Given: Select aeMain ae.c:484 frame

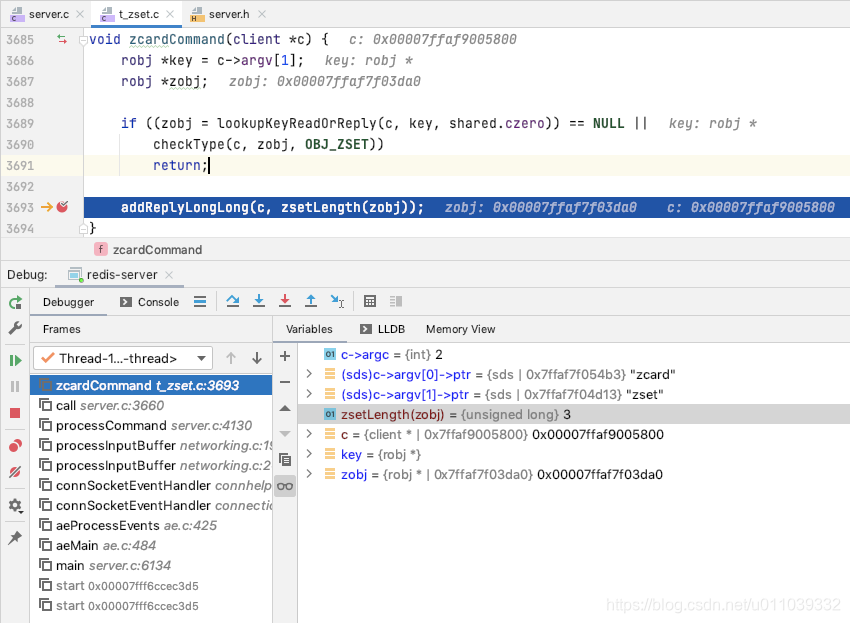Looking at the screenshot, I should pos(151,545).
